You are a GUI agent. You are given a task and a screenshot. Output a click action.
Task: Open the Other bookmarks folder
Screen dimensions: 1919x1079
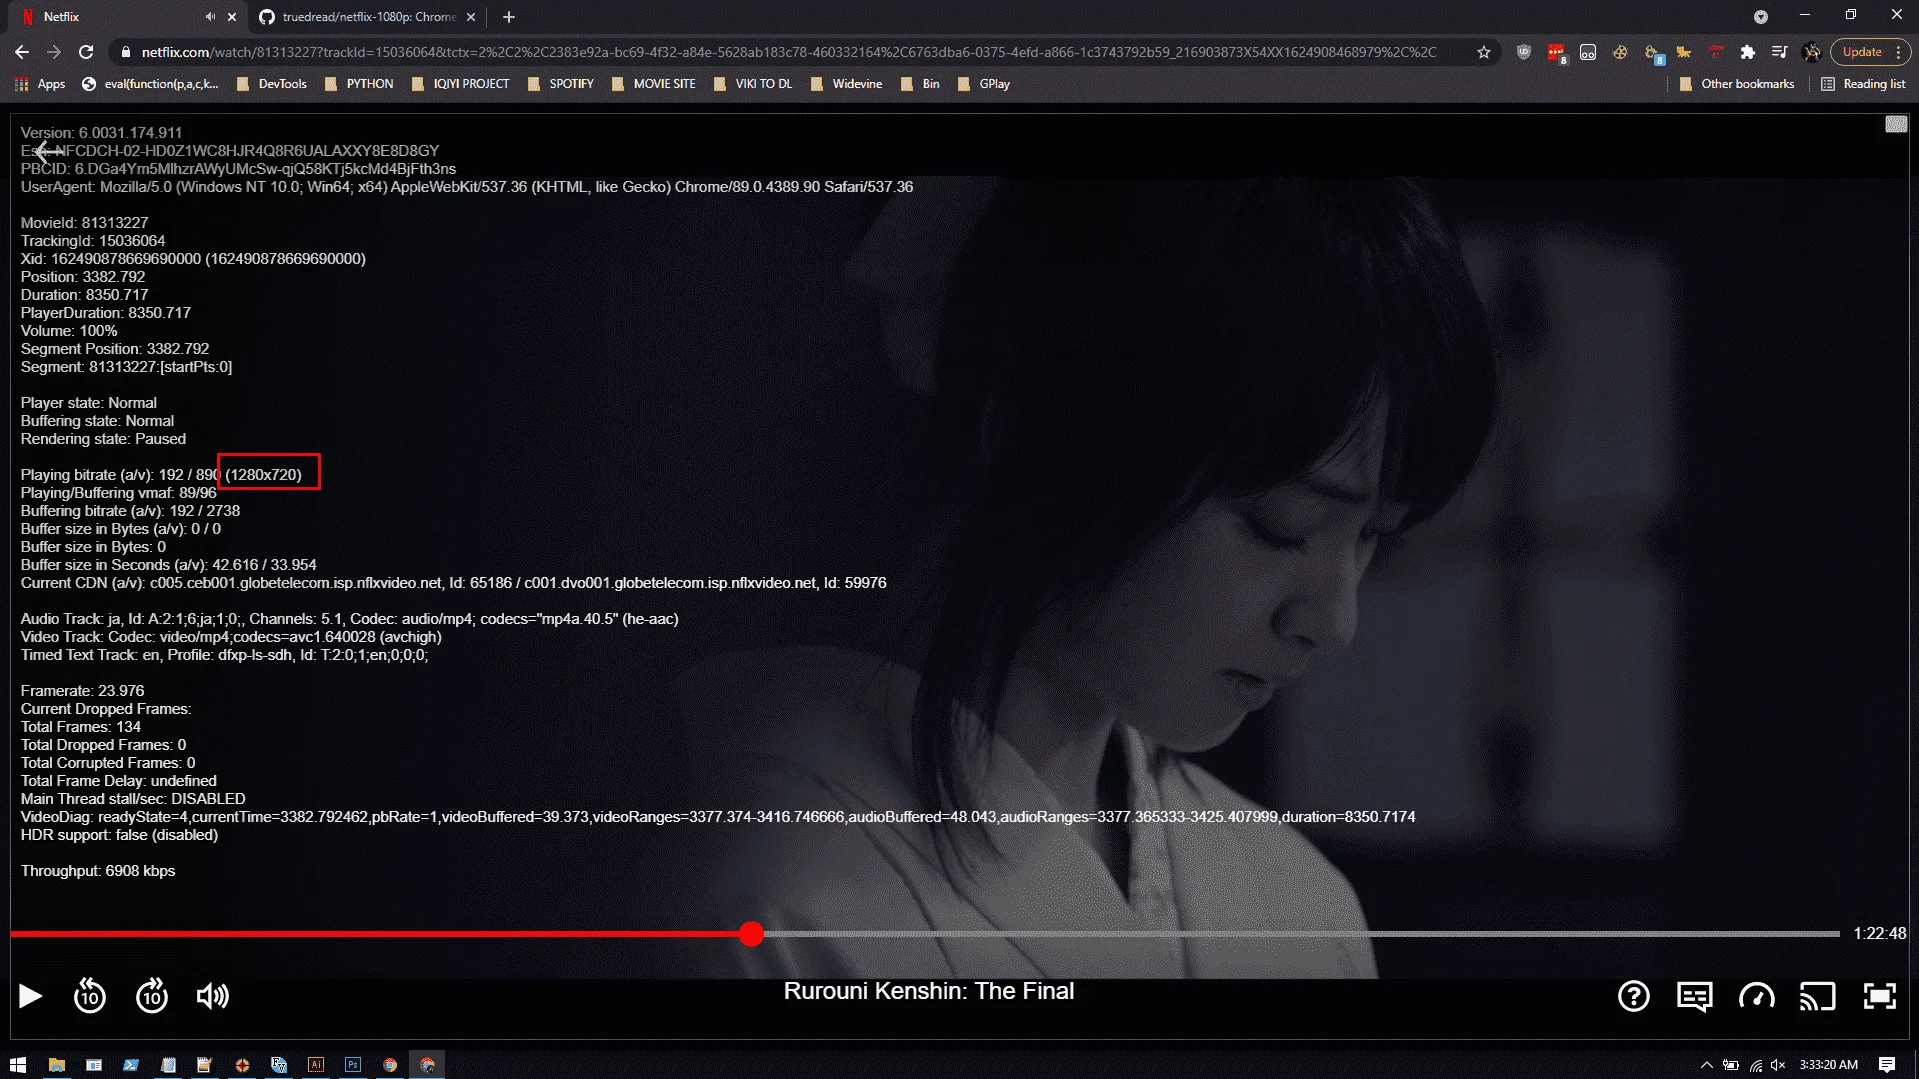coord(1737,84)
